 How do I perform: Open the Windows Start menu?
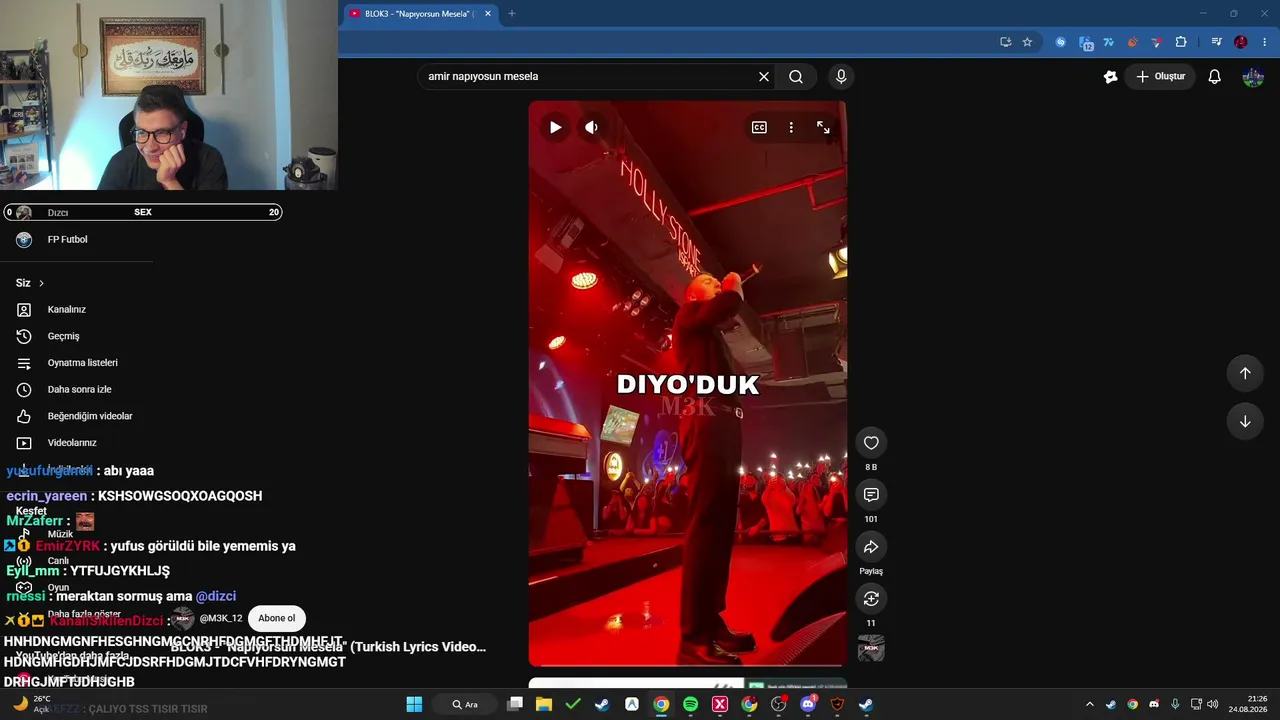coord(414,704)
